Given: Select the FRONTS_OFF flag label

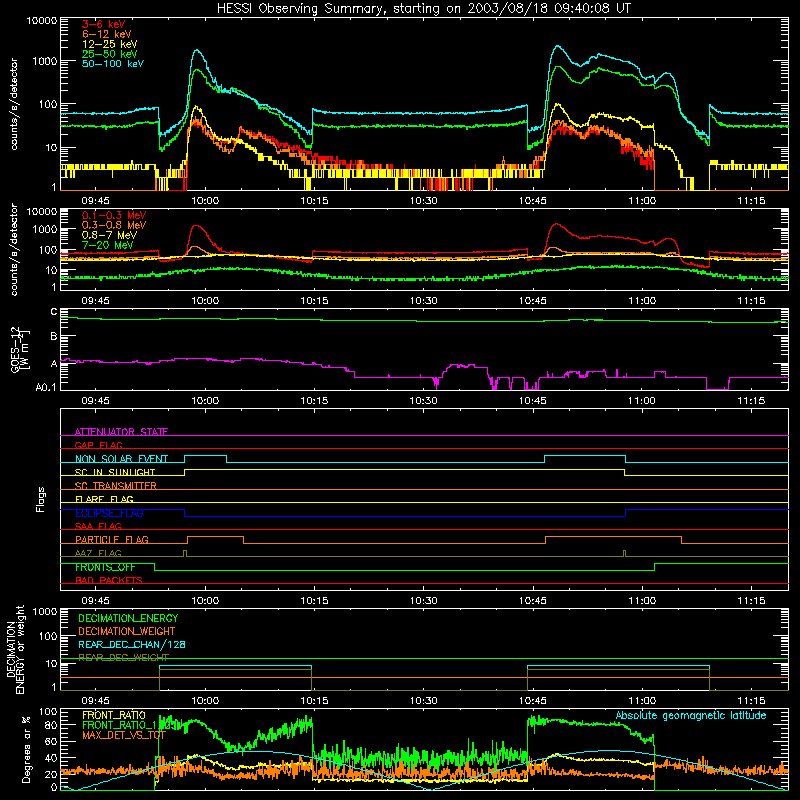Looking at the screenshot, I should [105, 567].
